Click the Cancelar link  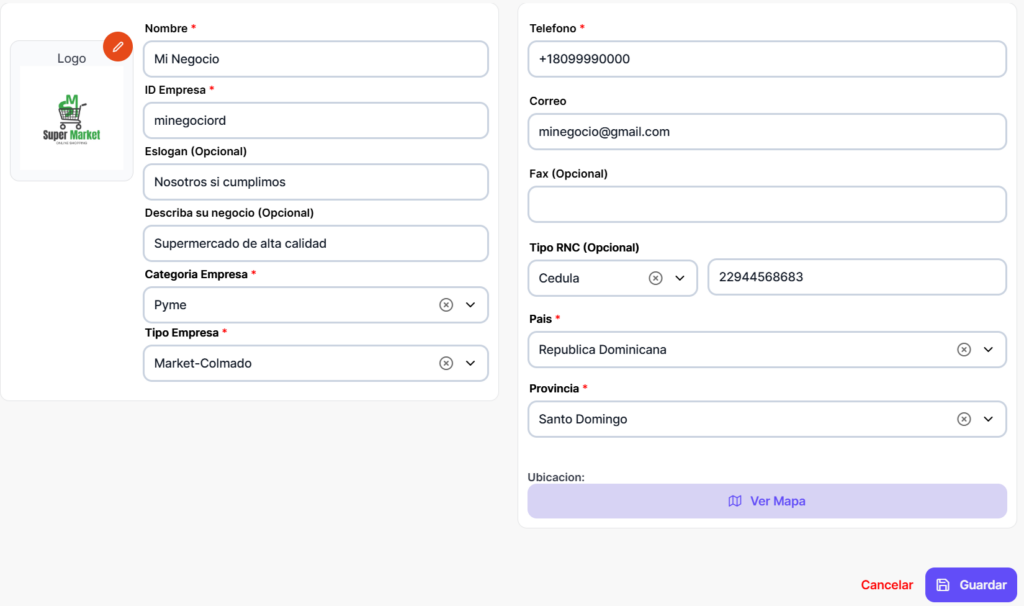point(886,585)
